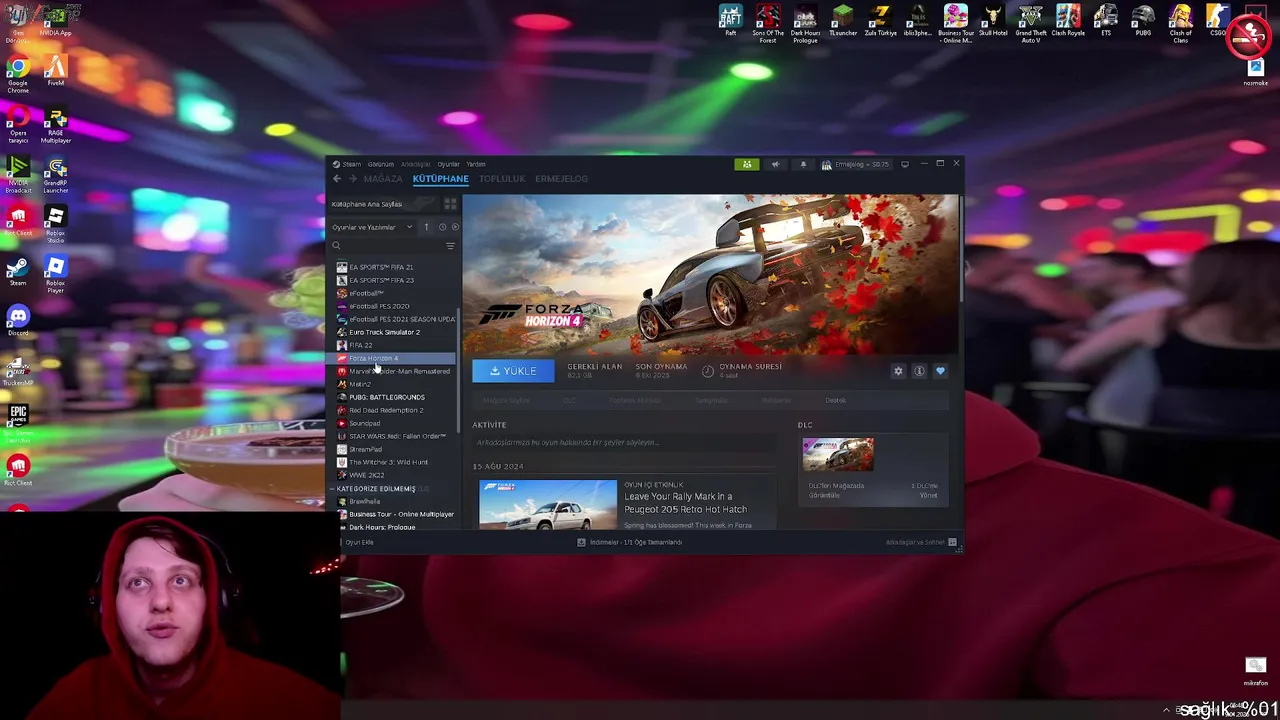Open advanced filter options icon
This screenshot has height=720, width=1280.
(450, 246)
